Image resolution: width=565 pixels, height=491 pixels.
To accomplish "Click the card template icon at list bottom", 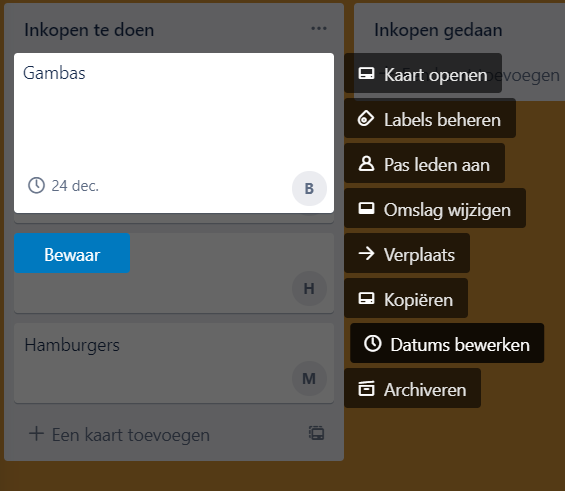I will click(316, 433).
